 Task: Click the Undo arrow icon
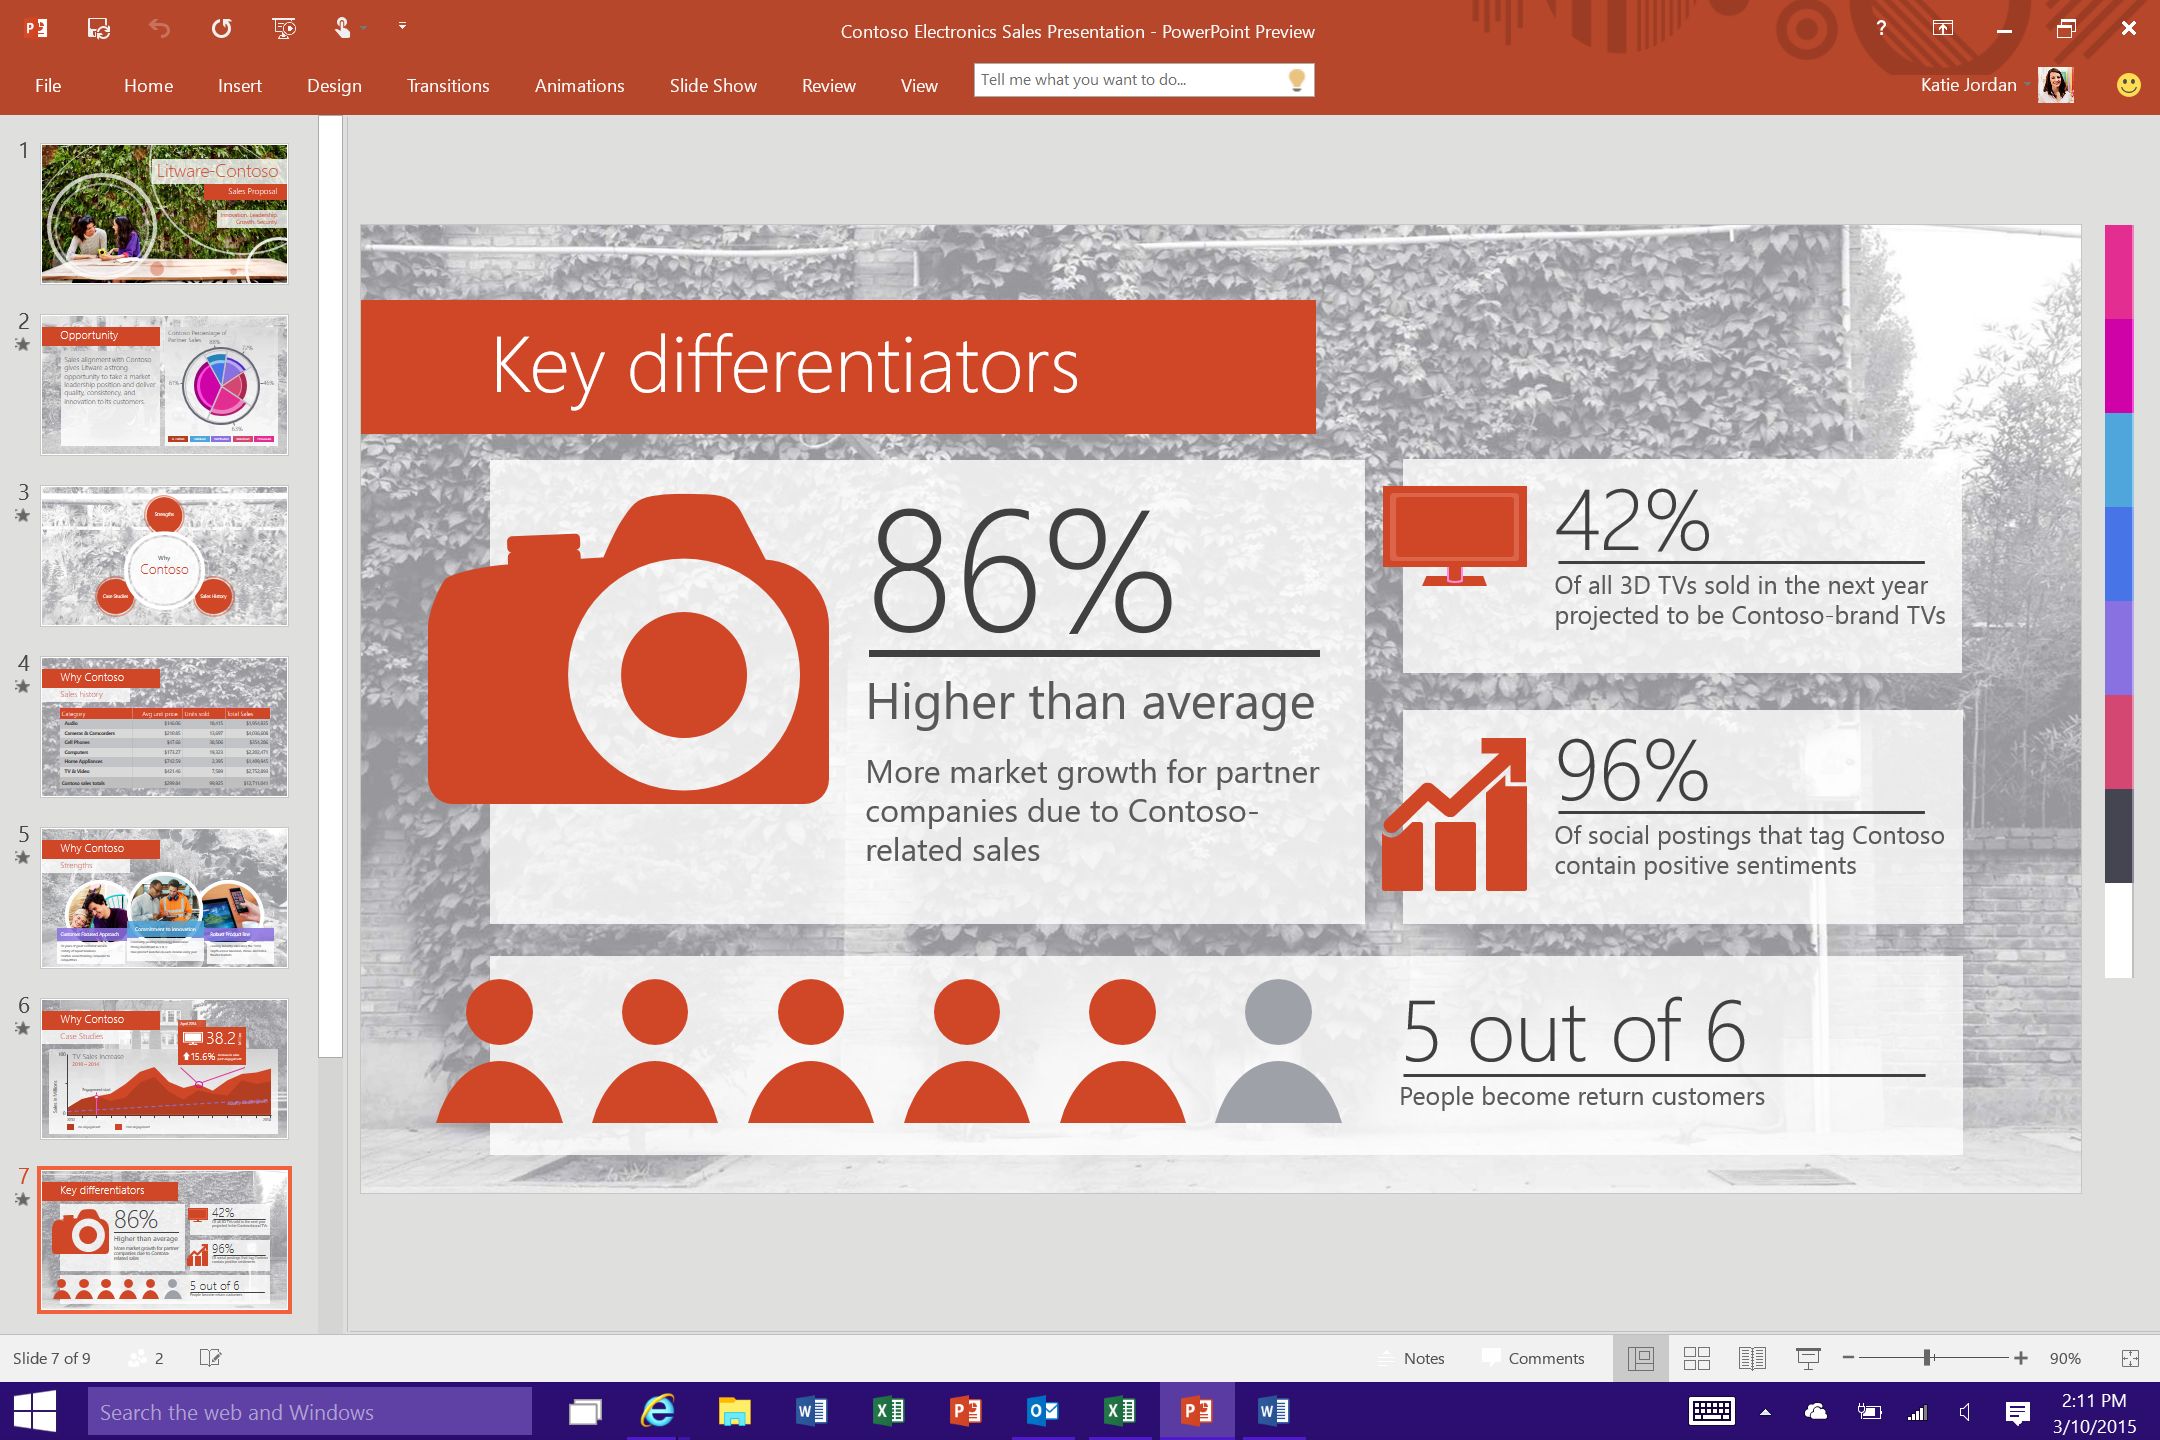click(159, 28)
